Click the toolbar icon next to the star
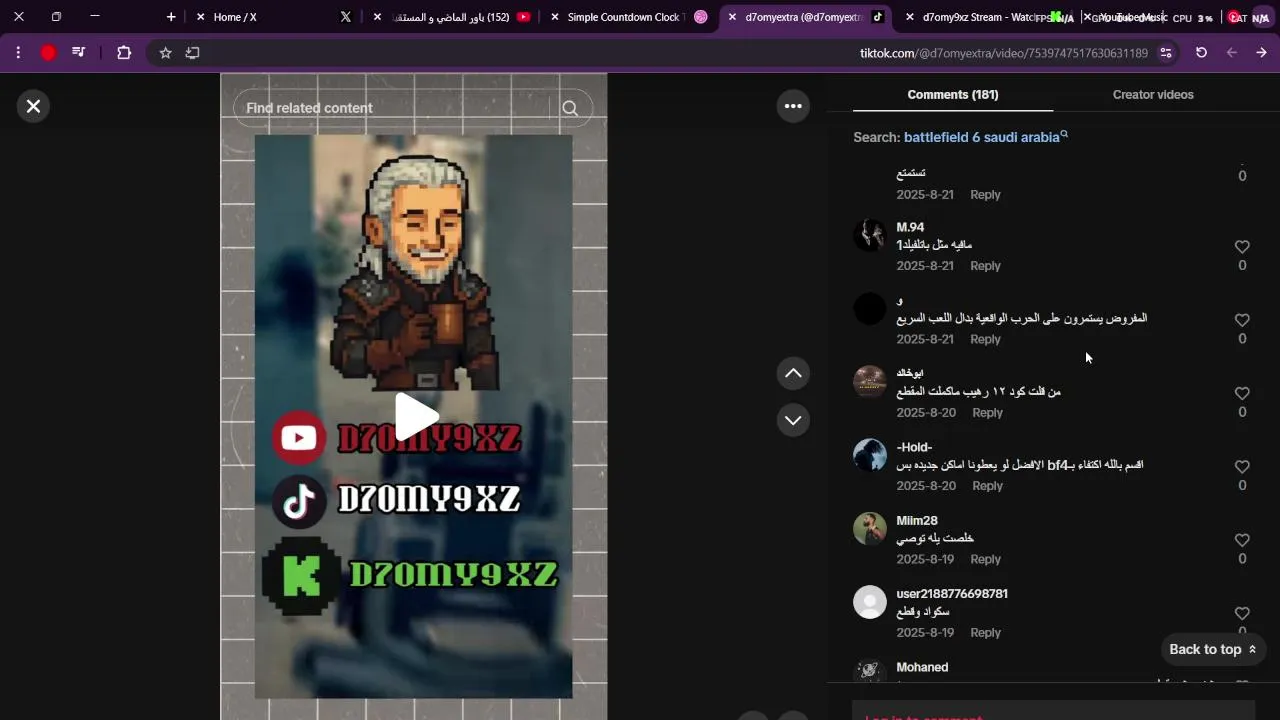The width and height of the screenshot is (1280, 720). pos(192,53)
